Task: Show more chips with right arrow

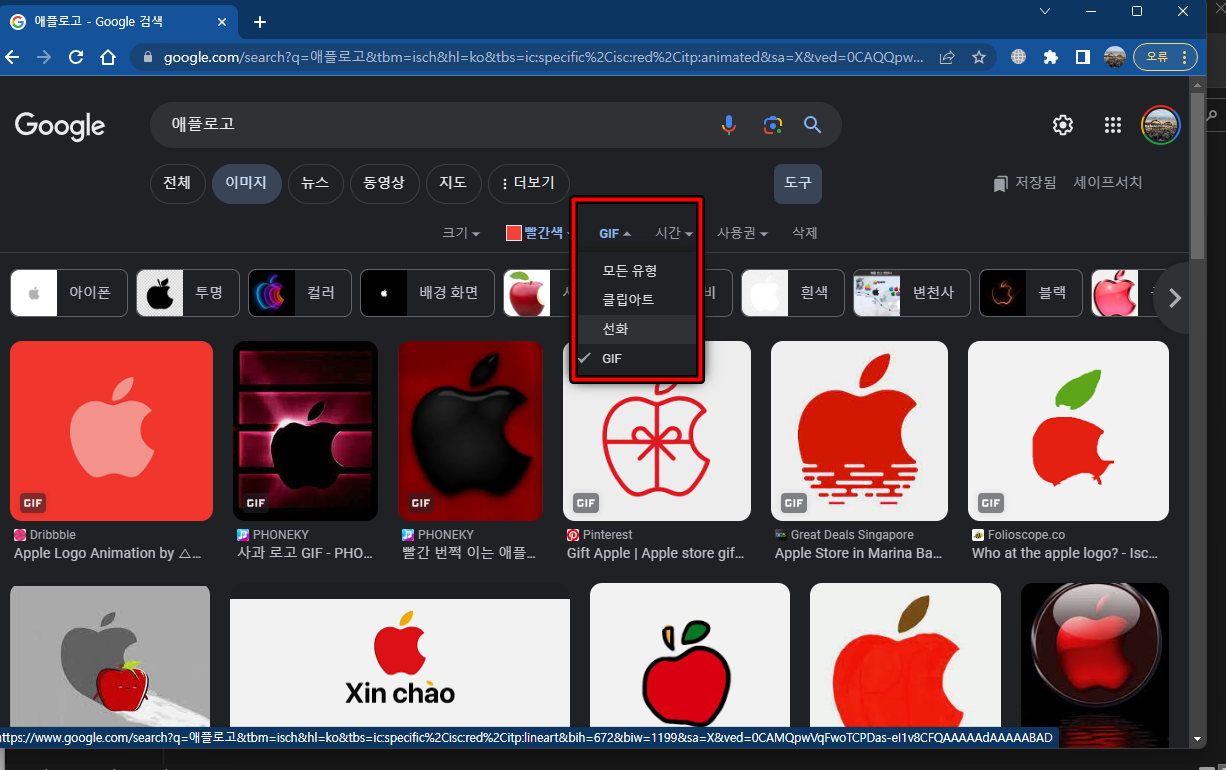Action: click(x=1175, y=297)
